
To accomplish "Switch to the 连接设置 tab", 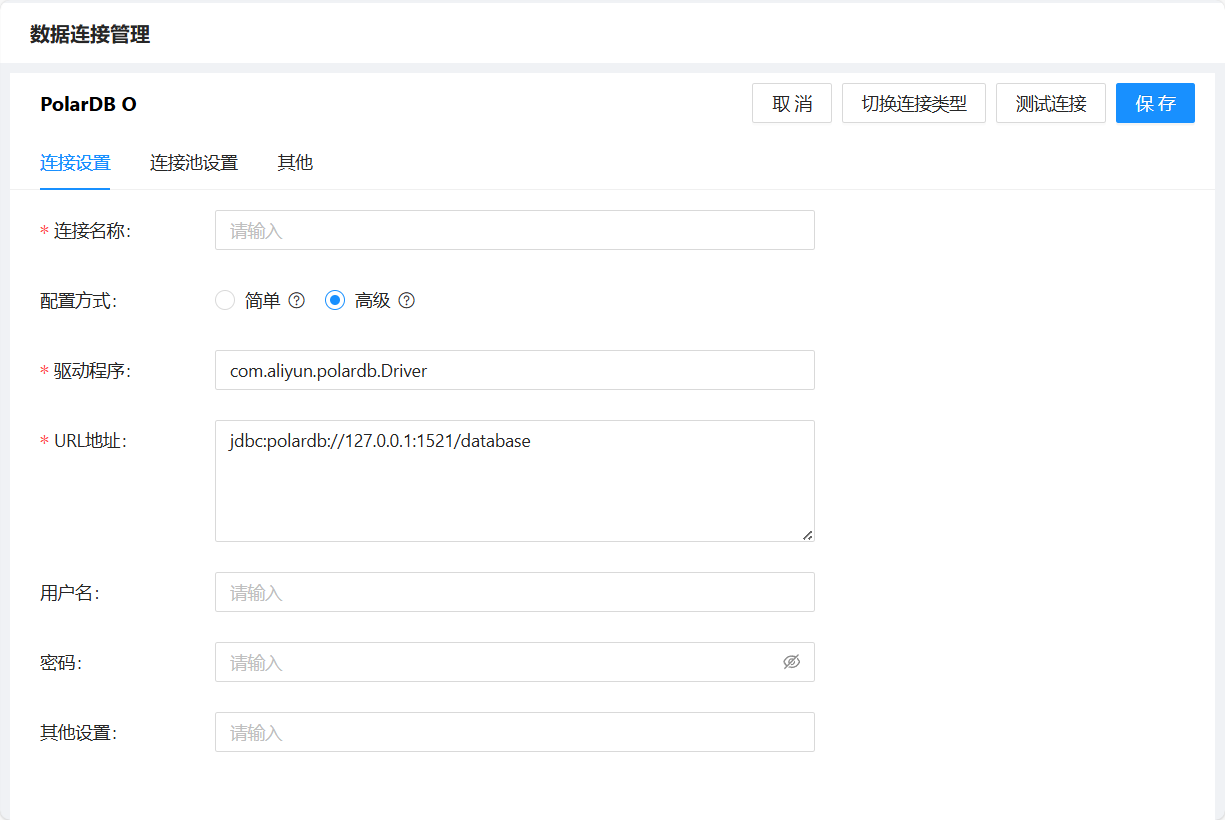I will (x=75, y=163).
